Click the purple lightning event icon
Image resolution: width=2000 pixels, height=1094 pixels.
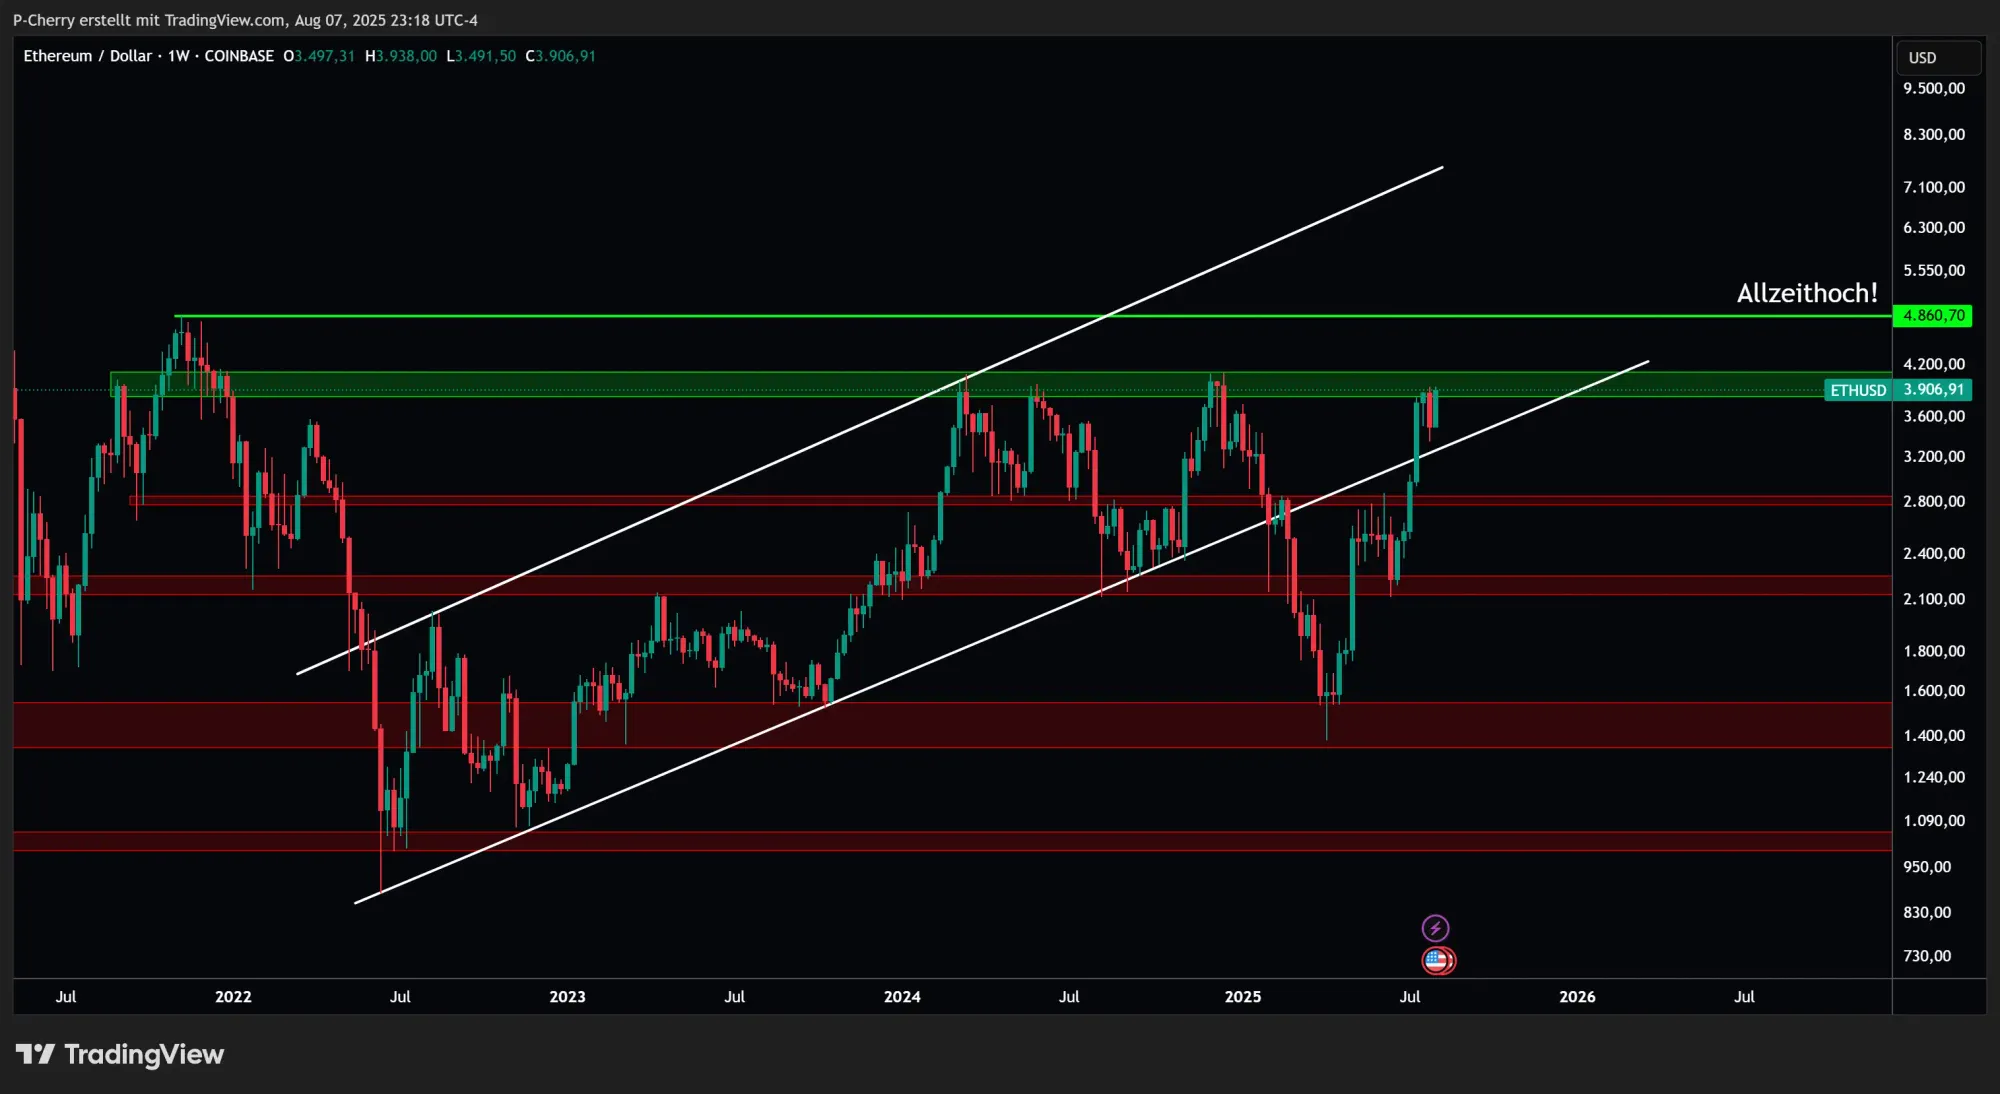click(x=1435, y=928)
